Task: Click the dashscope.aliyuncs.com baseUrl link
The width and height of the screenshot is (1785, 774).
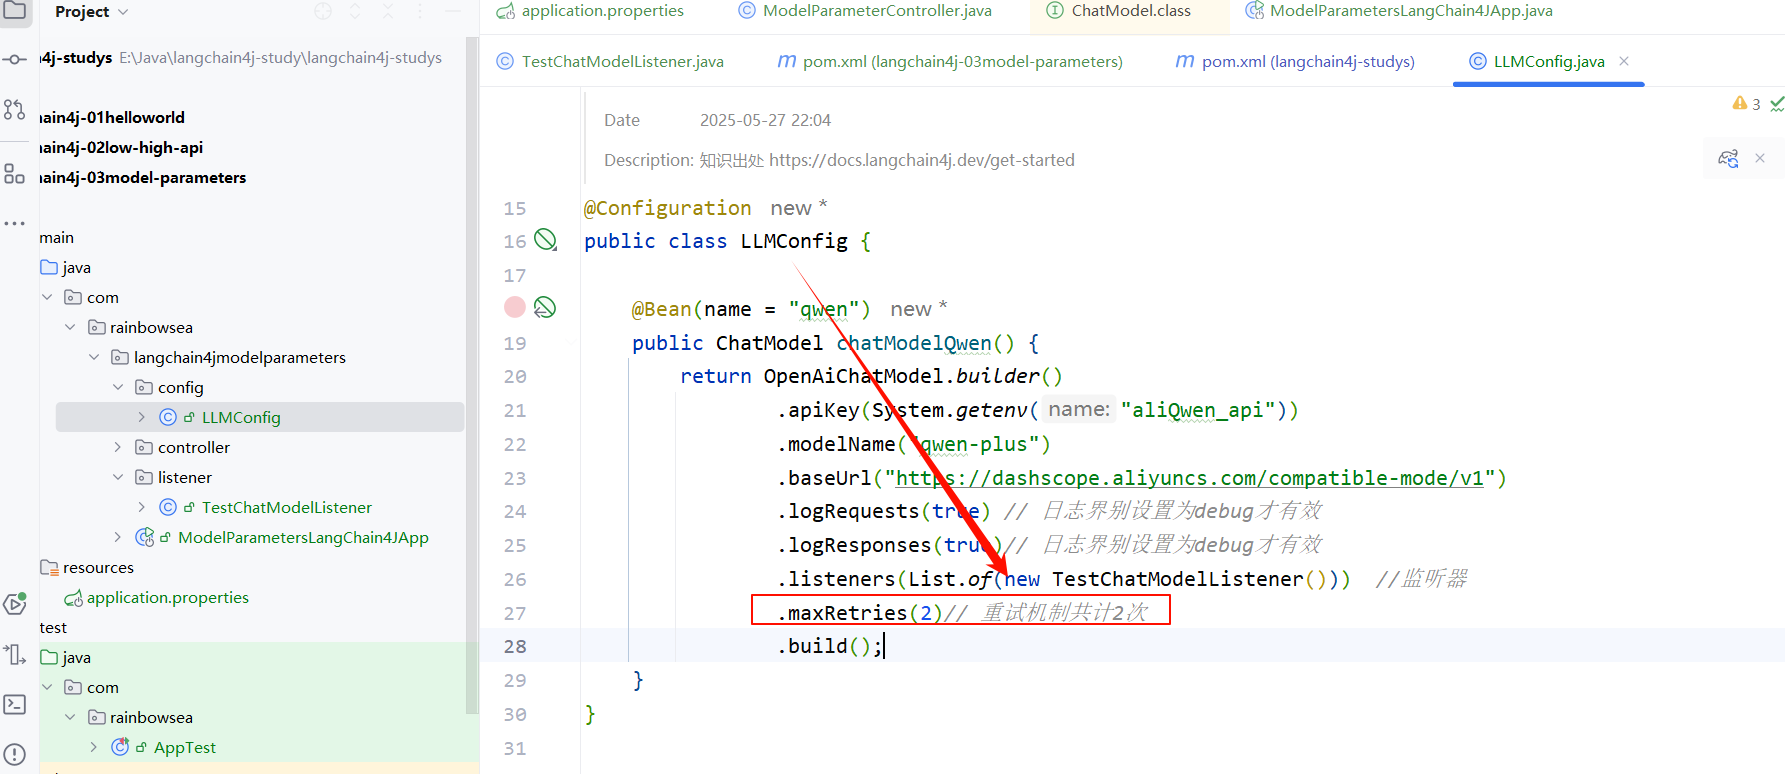Action: point(1189,478)
